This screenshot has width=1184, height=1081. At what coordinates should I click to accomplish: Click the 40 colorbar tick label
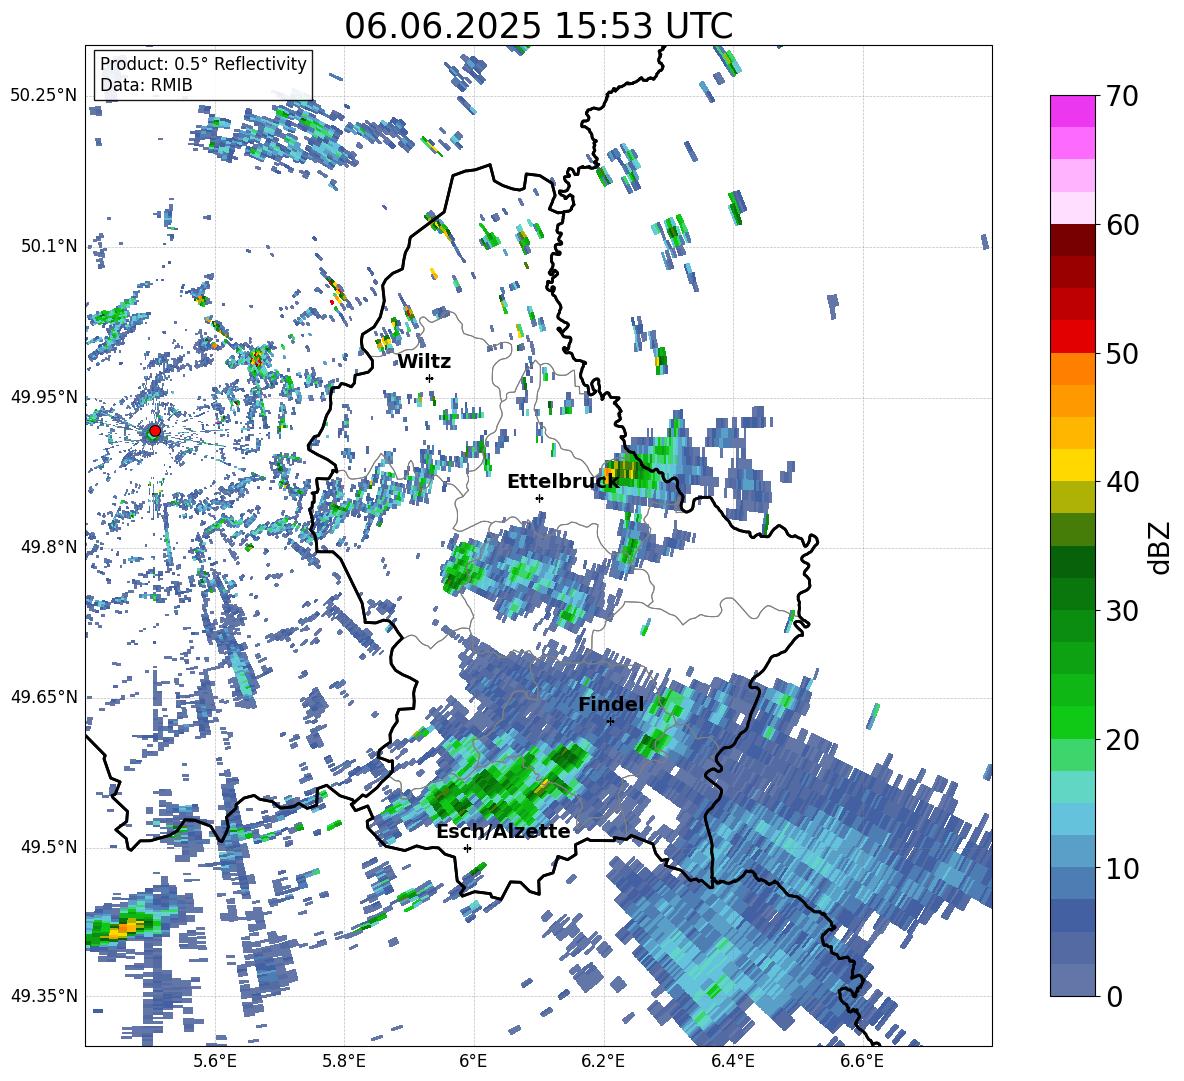pos(1122,482)
